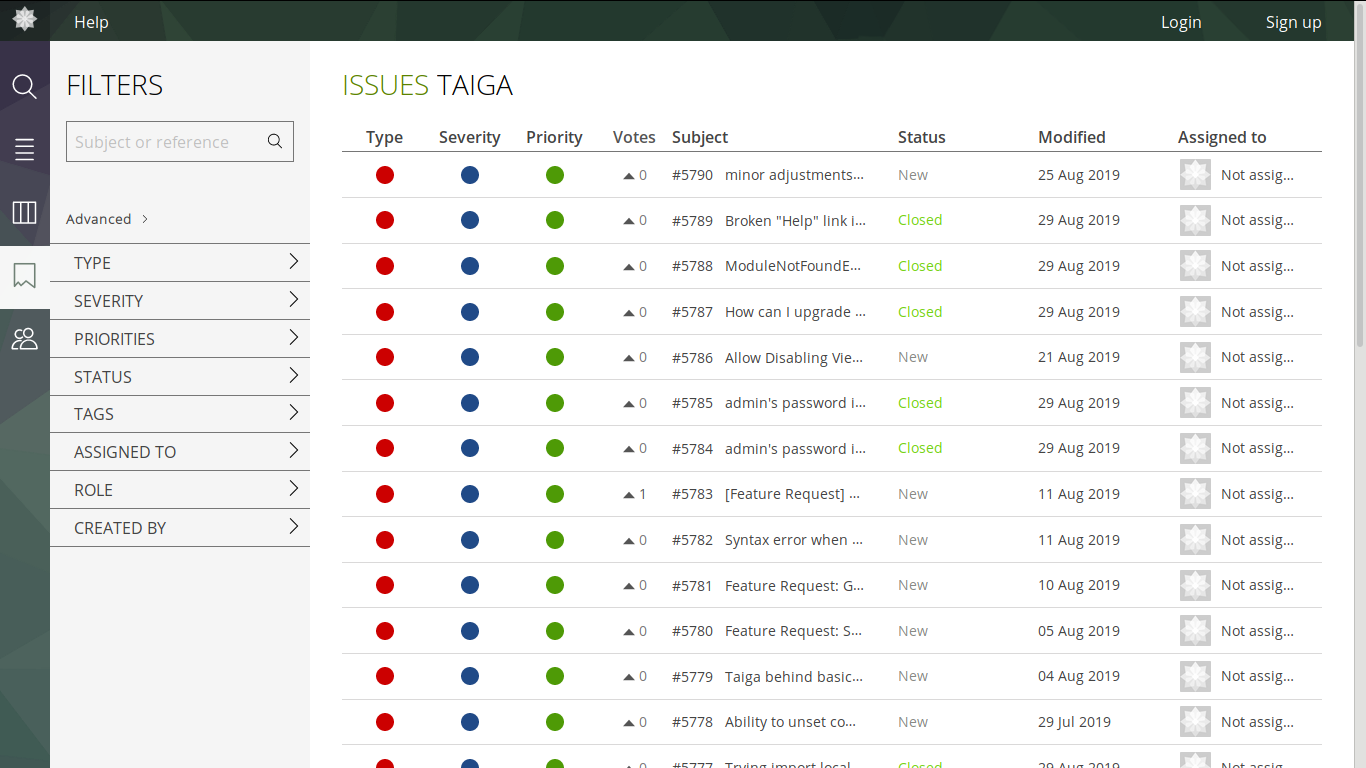This screenshot has height=768, width=1366.
Task: Upvote arrow for issue #5783
Action: click(x=629, y=495)
